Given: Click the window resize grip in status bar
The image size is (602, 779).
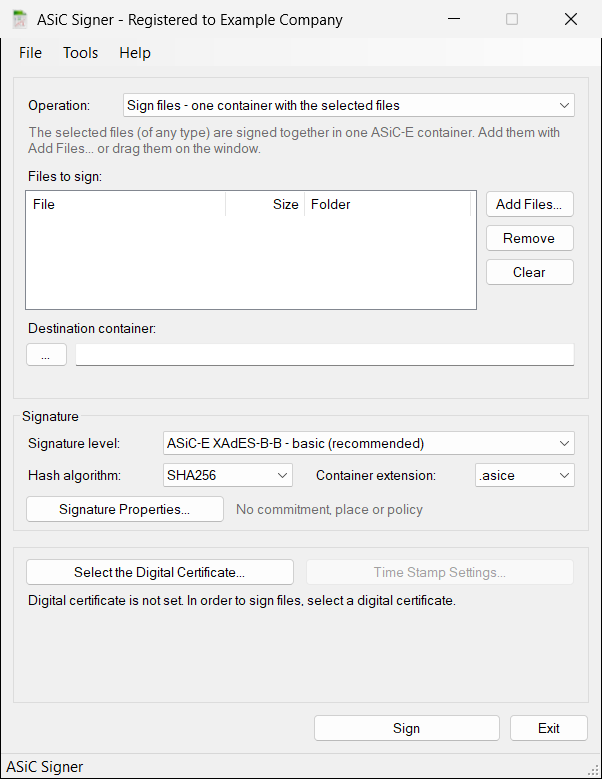Looking at the screenshot, I should (x=593, y=770).
